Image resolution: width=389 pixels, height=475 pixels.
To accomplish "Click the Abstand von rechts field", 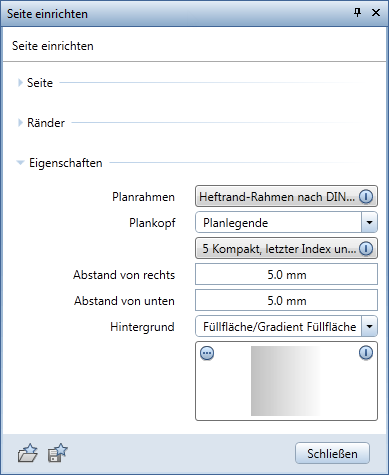I will 286,274.
